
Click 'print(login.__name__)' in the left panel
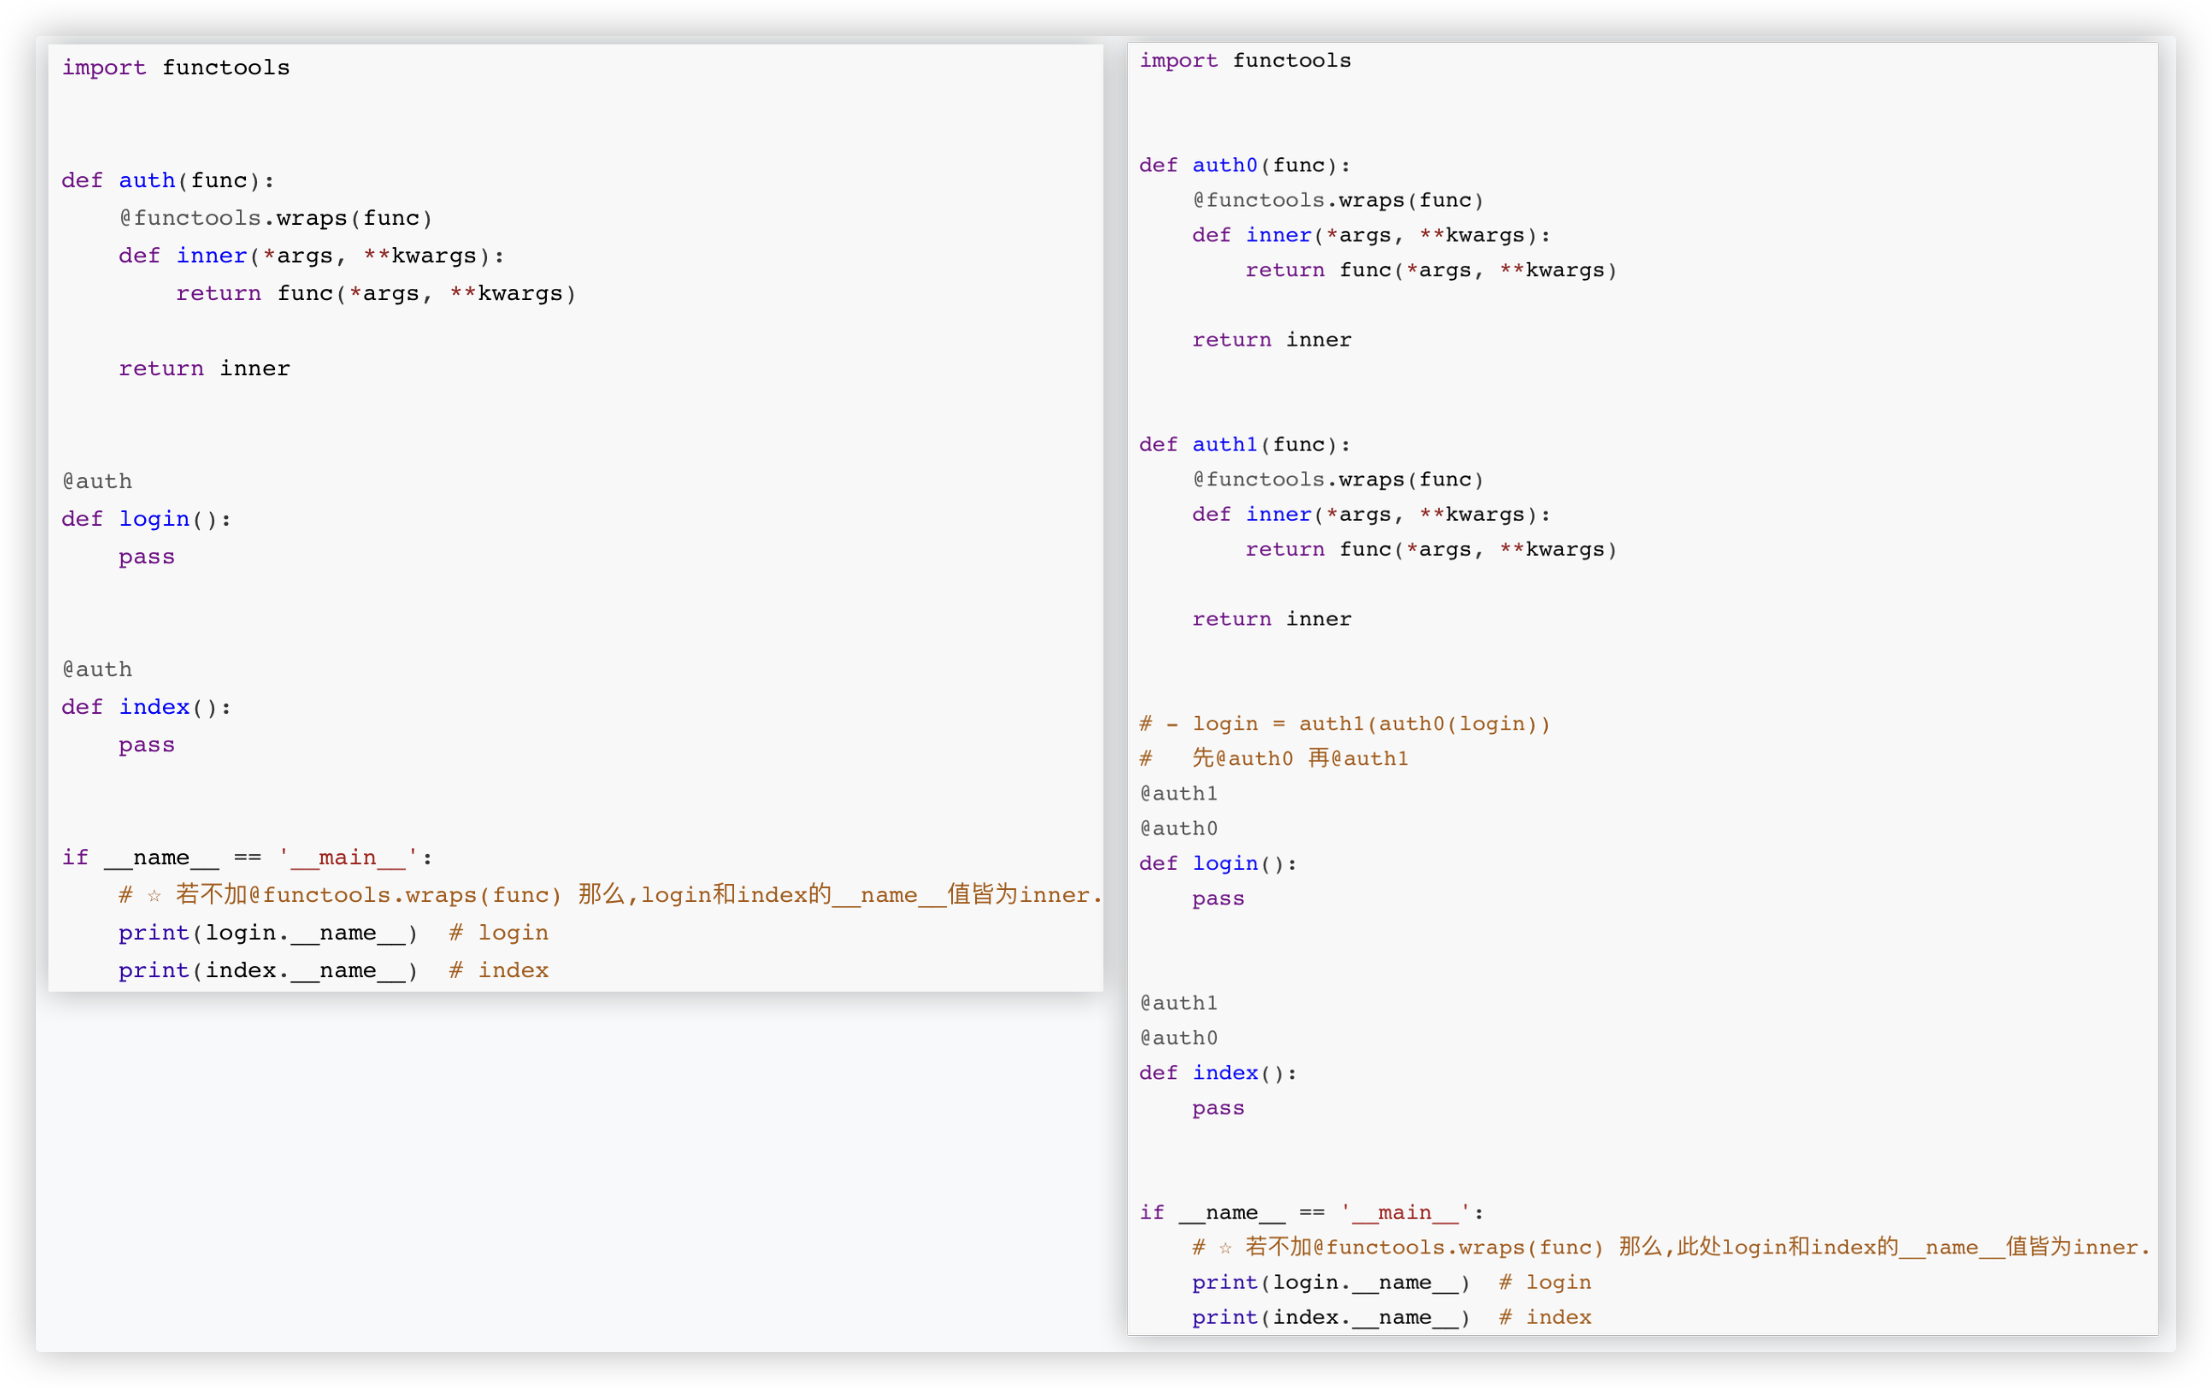(x=267, y=933)
